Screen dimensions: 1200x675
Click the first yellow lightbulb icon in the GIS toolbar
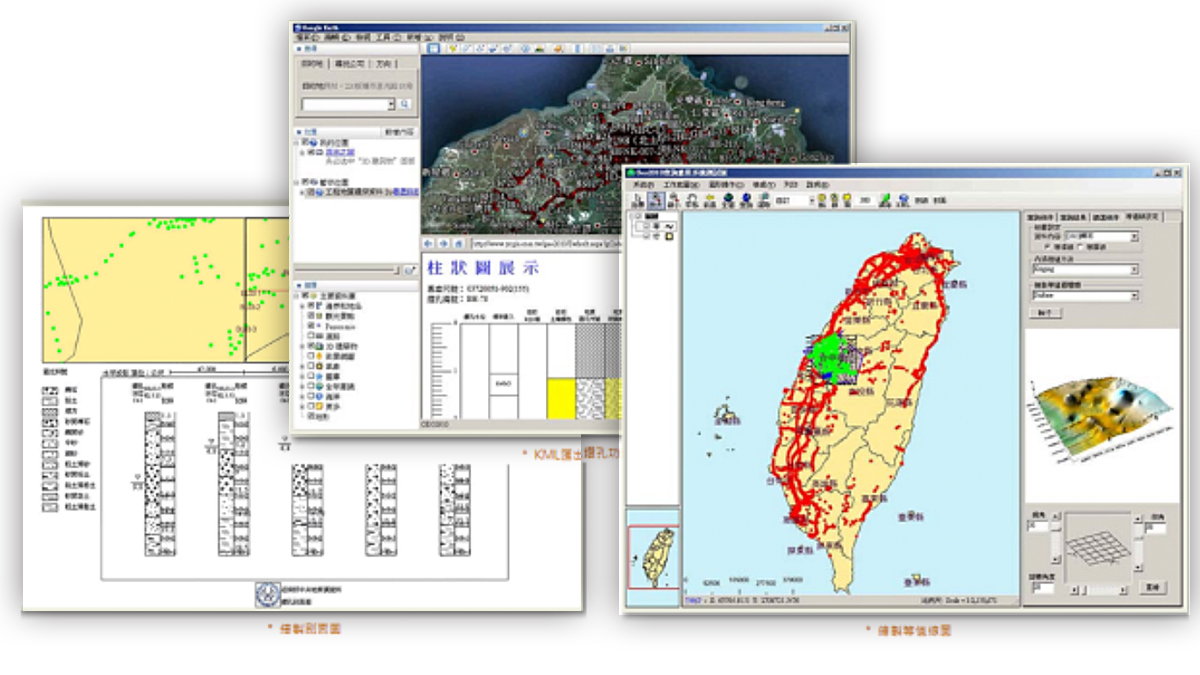pyautogui.click(x=822, y=200)
